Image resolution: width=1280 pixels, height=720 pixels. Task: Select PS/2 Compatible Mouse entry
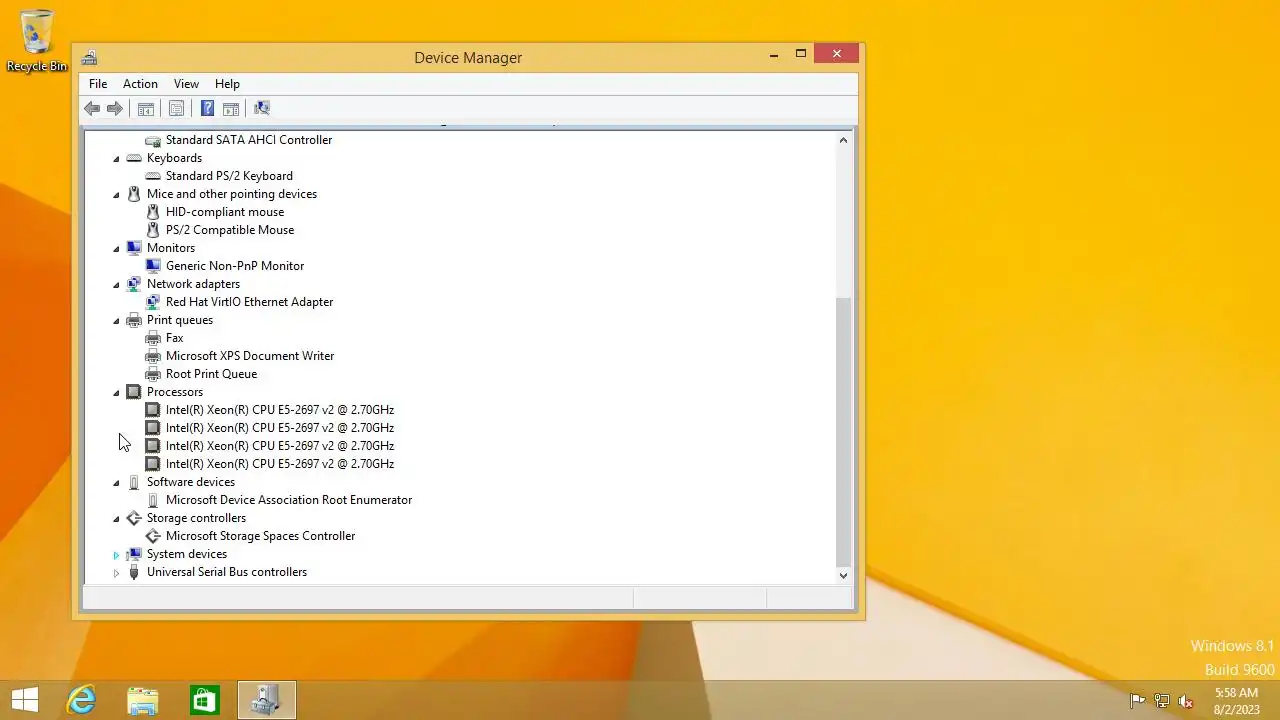tap(230, 230)
